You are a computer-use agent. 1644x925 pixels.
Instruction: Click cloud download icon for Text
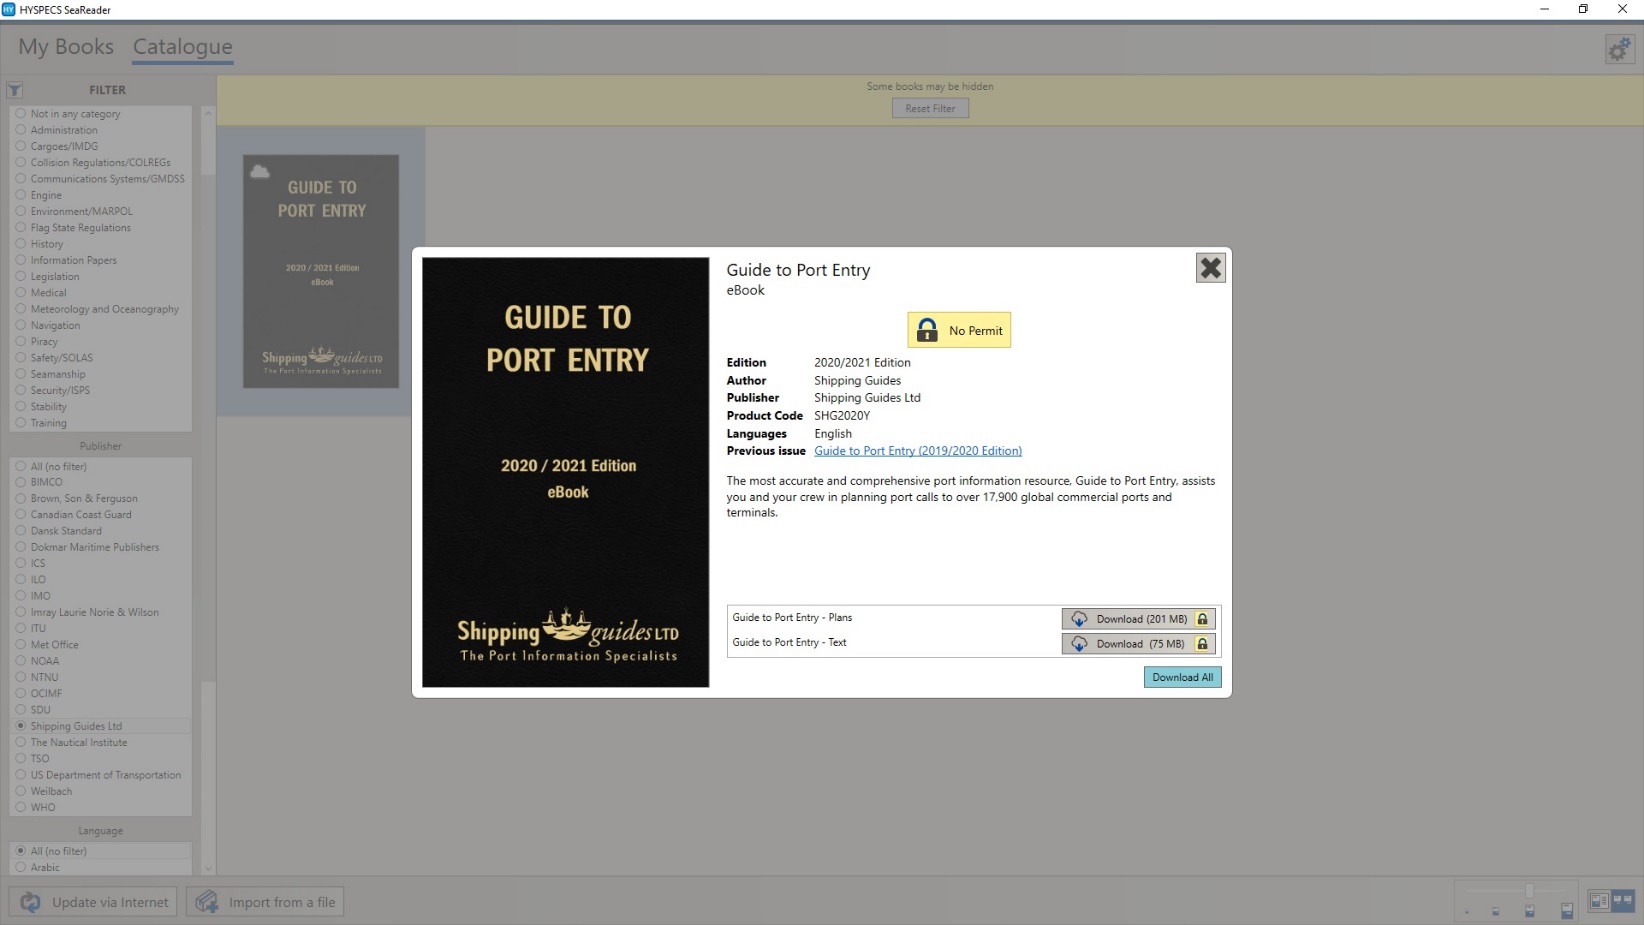(1079, 644)
